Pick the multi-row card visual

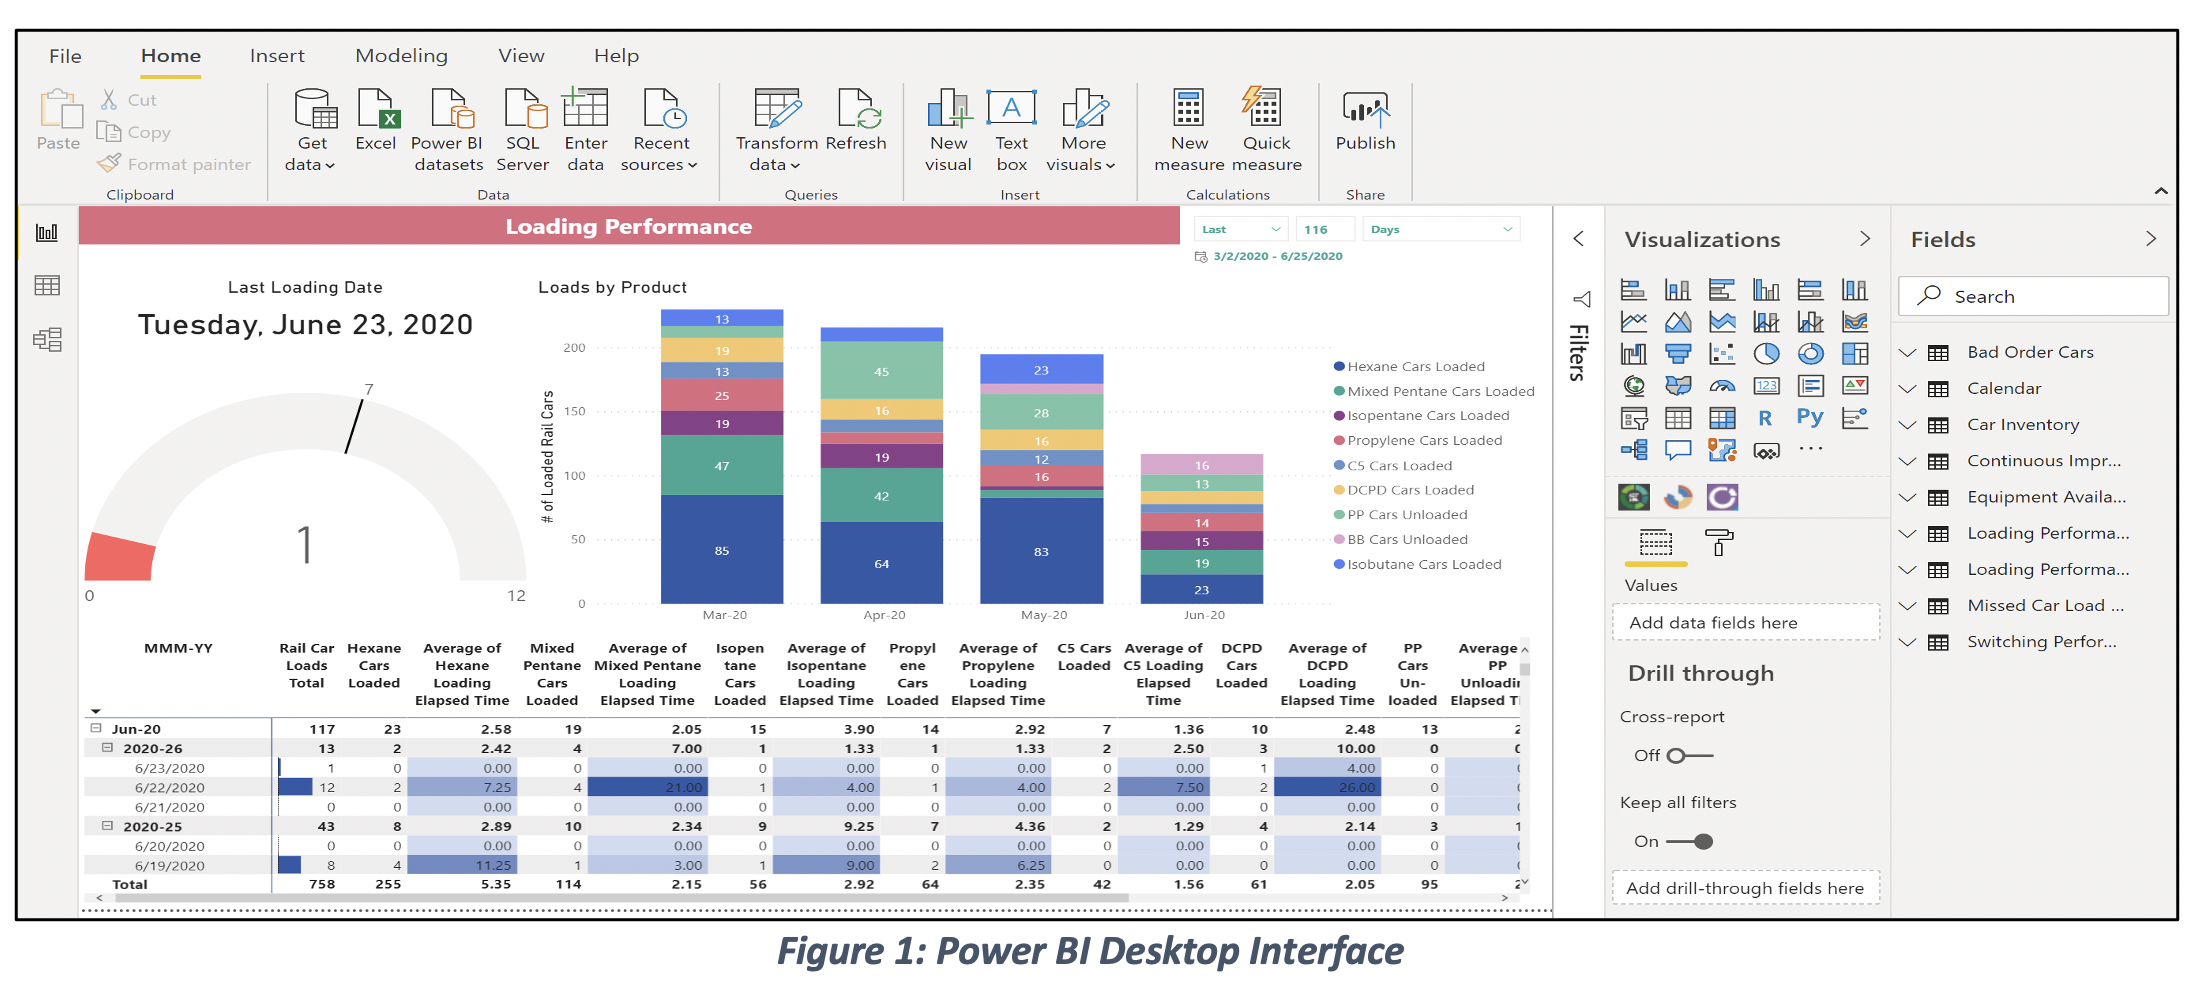(x=1810, y=386)
